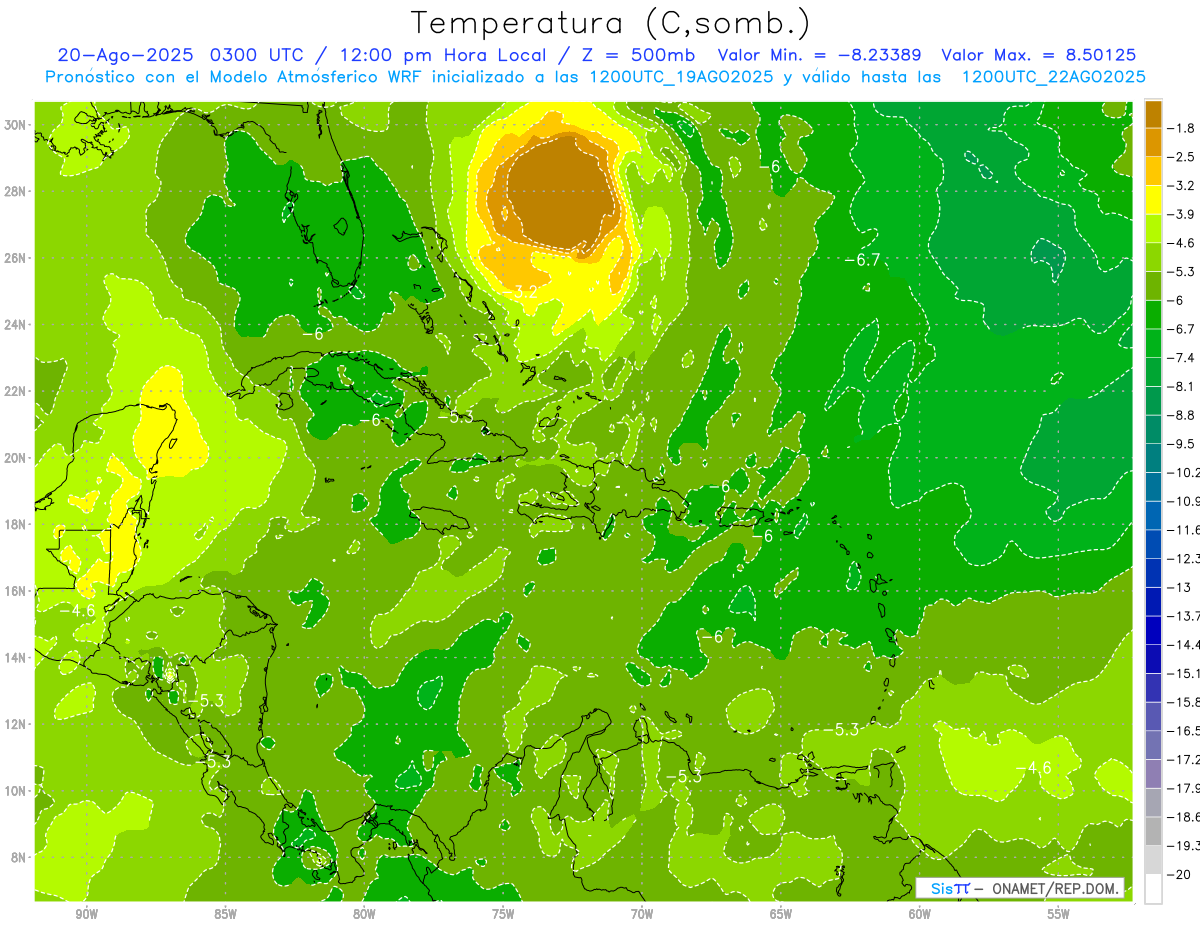Click the 'Z = 500mb' level text
The image size is (1200, 927).
coord(640,55)
